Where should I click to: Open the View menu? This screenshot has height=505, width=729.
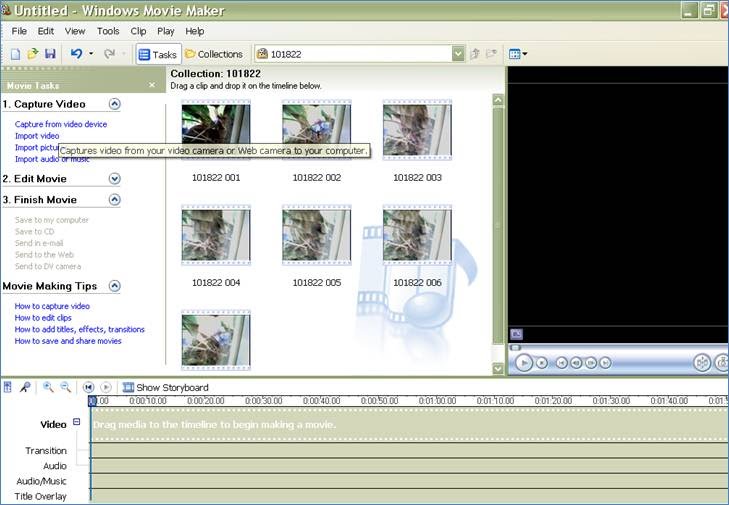tap(75, 31)
